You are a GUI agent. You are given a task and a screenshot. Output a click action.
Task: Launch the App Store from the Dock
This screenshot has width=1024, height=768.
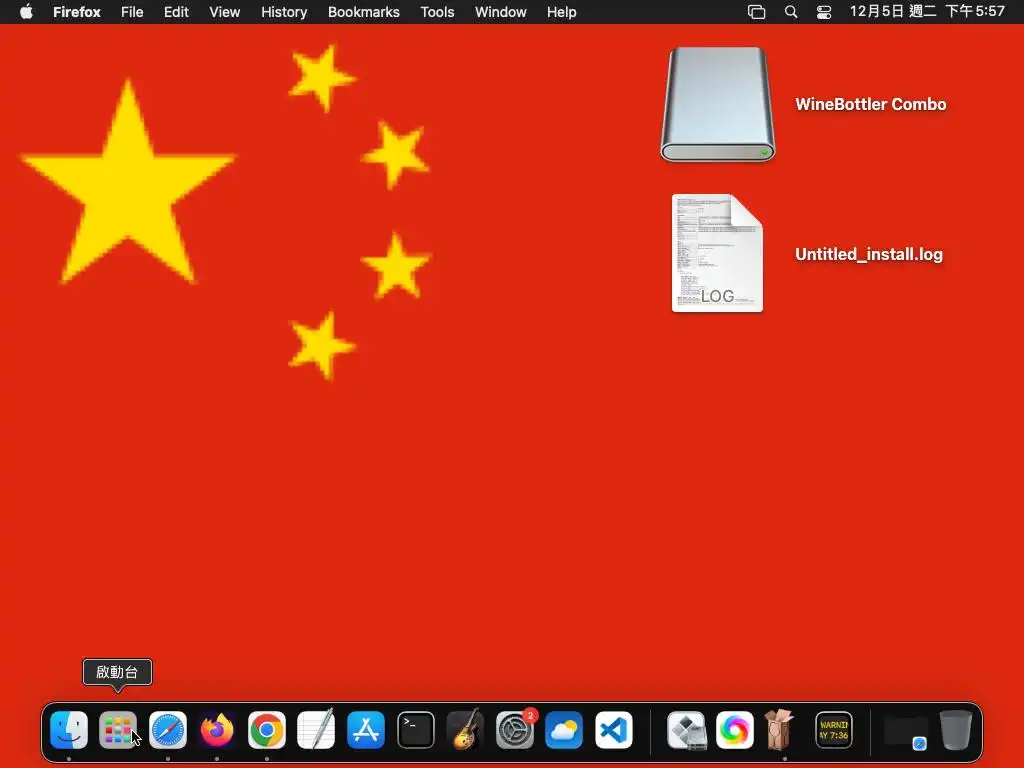click(x=366, y=729)
